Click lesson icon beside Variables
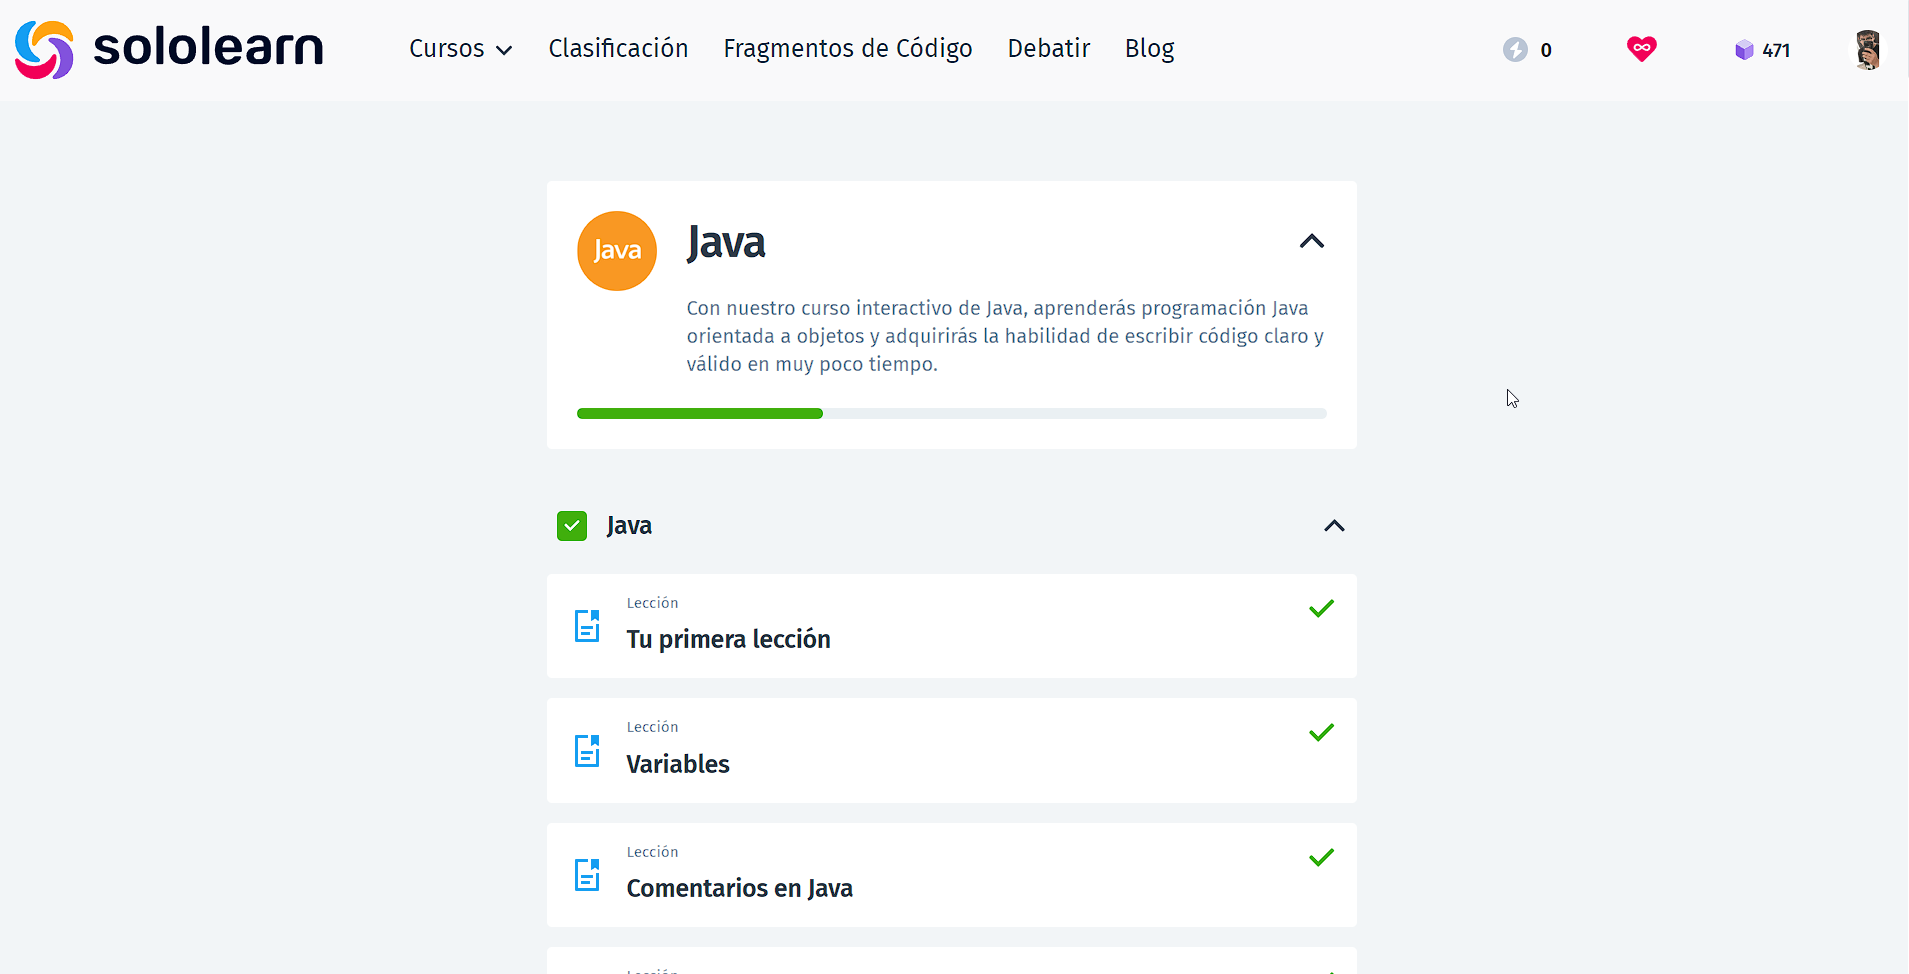Screen dimensions: 1909x974 point(588,751)
